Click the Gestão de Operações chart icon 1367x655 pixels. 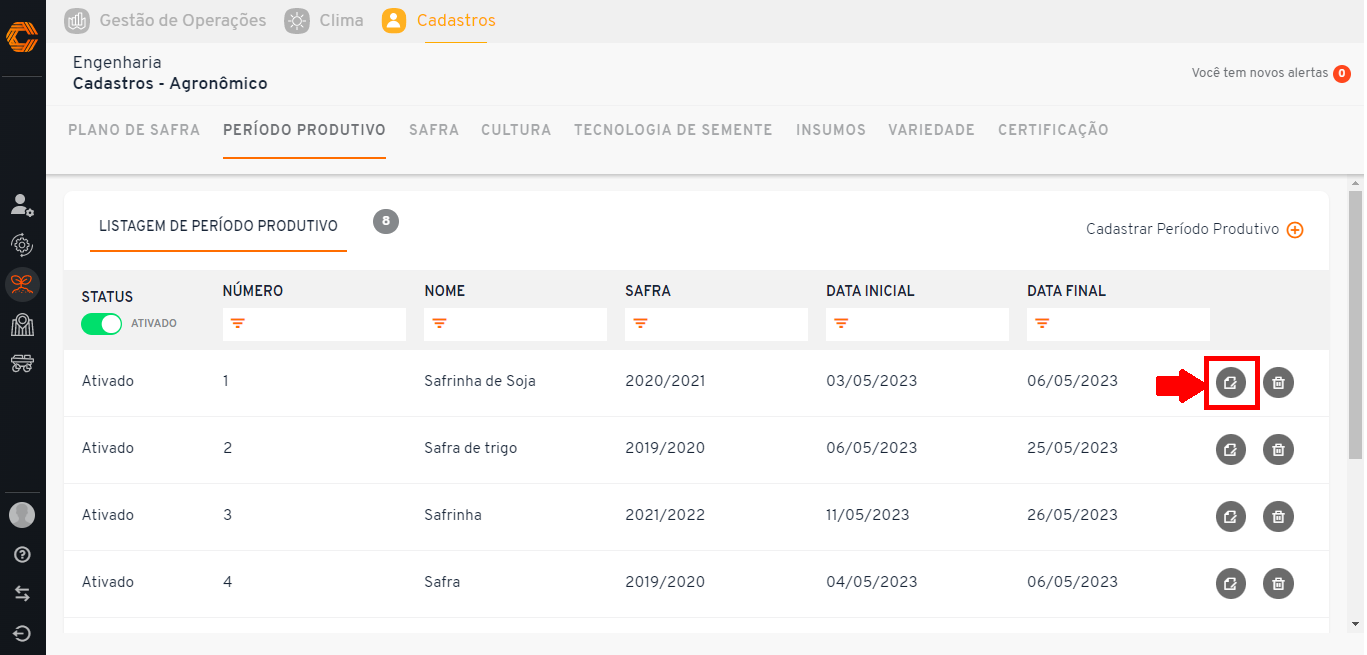[77, 20]
